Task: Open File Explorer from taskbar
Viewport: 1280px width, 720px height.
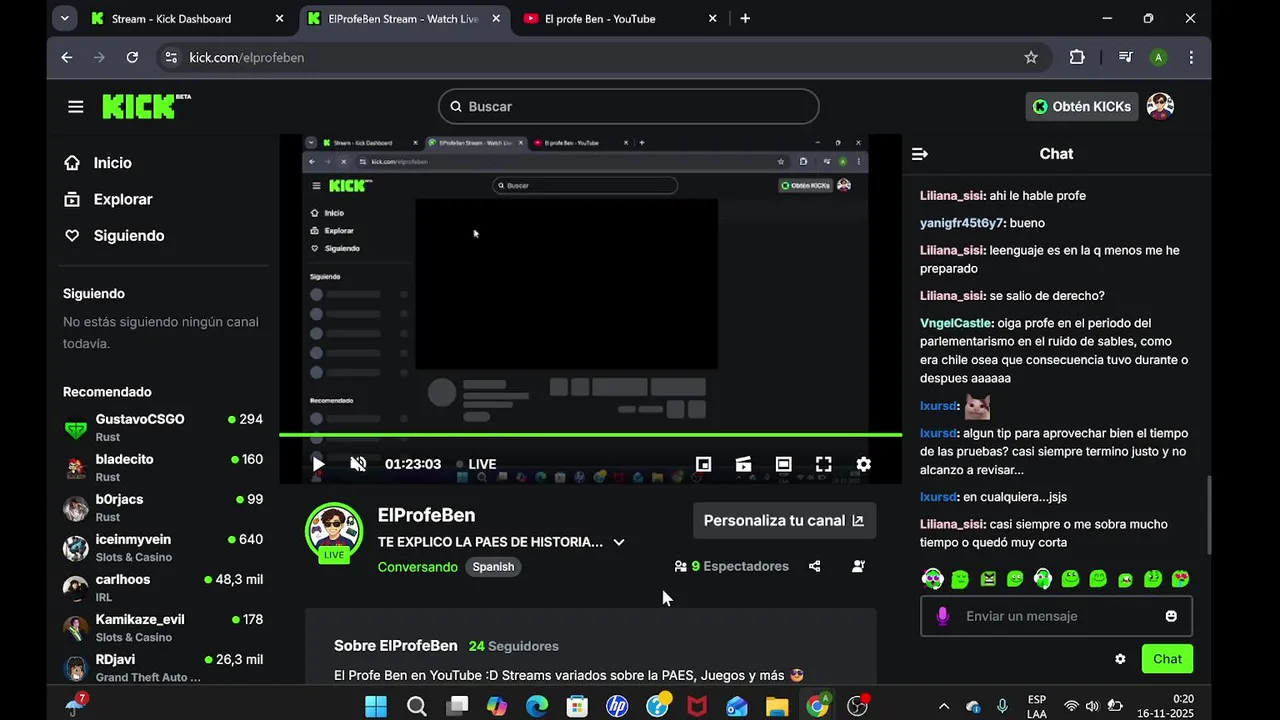Action: tap(777, 706)
